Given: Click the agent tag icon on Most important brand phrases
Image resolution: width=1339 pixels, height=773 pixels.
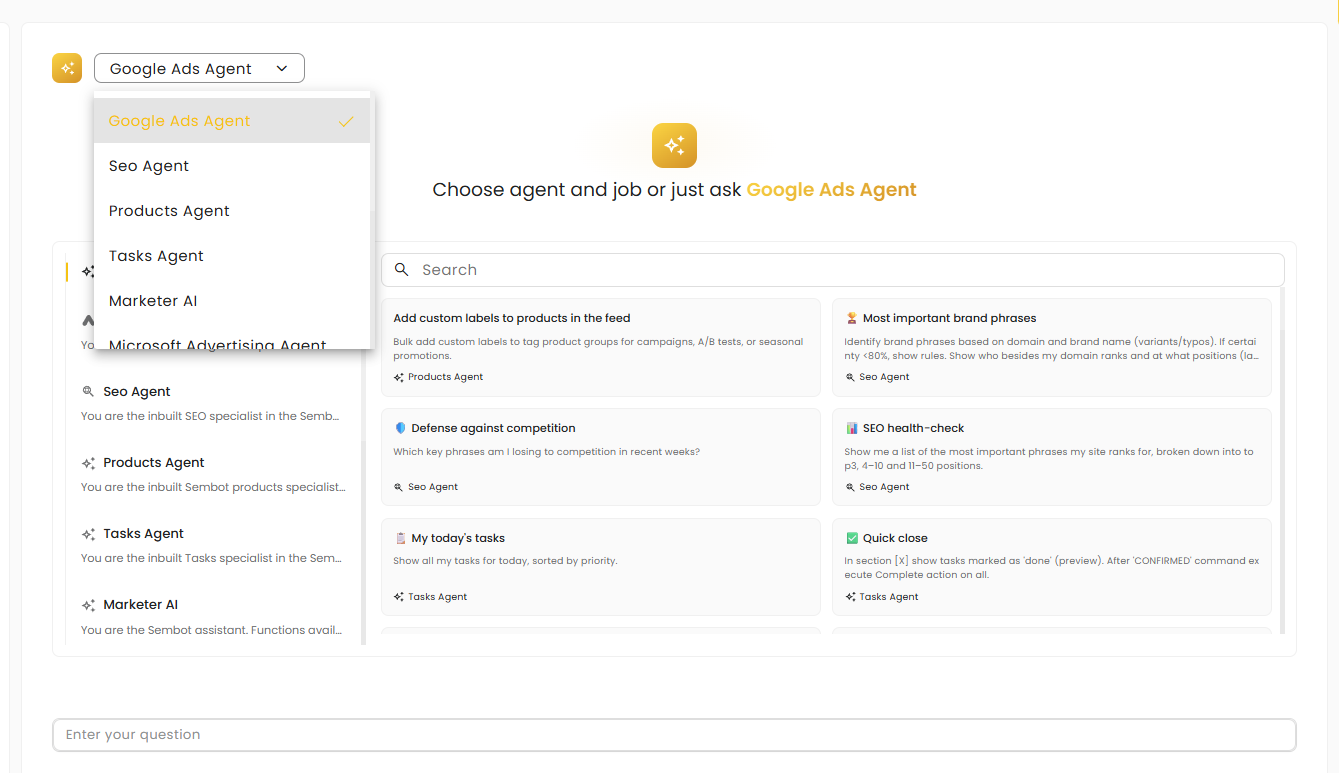Looking at the screenshot, I should 850,377.
